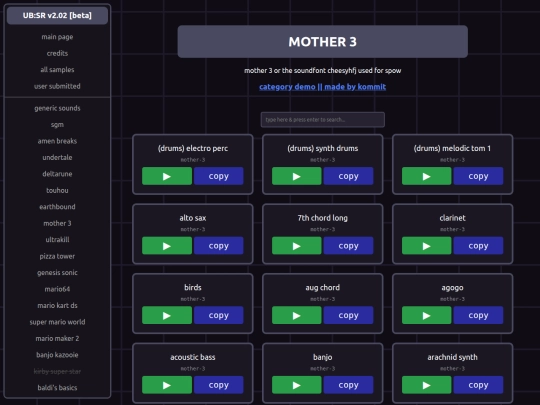The width and height of the screenshot is (540, 405).
Task: Copy the acoustic bass sample
Action: [219, 385]
